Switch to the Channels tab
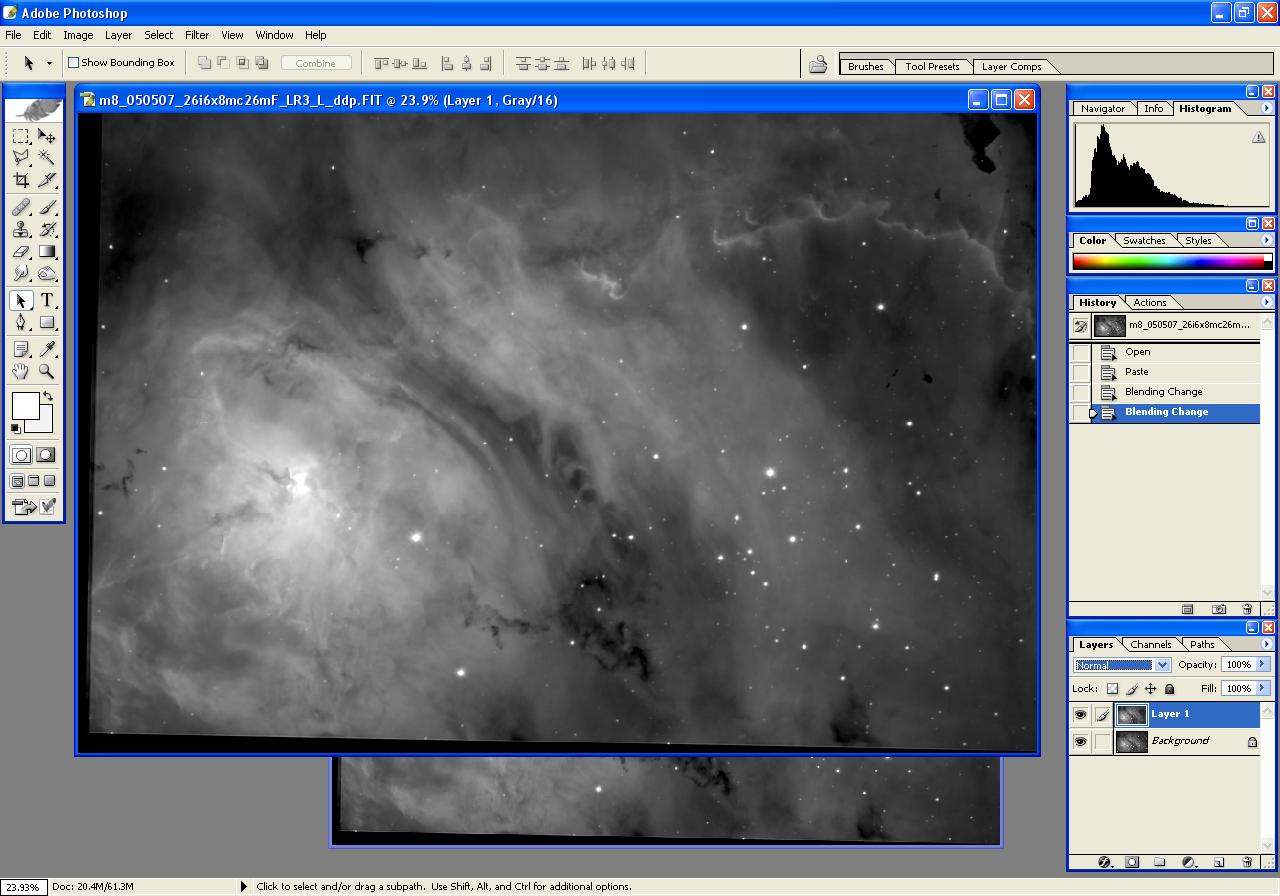Image resolution: width=1280 pixels, height=896 pixels. (1150, 644)
